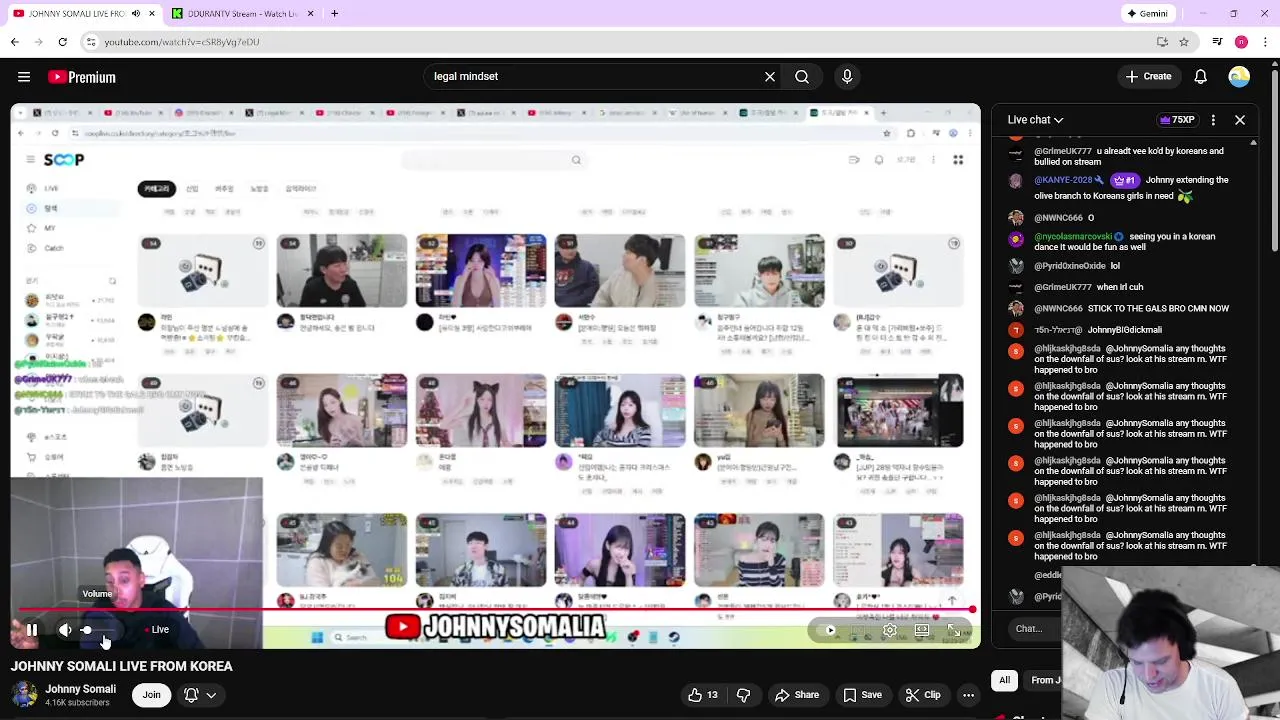Close the JOHNNY SOMALI LIVE tab

152,13
